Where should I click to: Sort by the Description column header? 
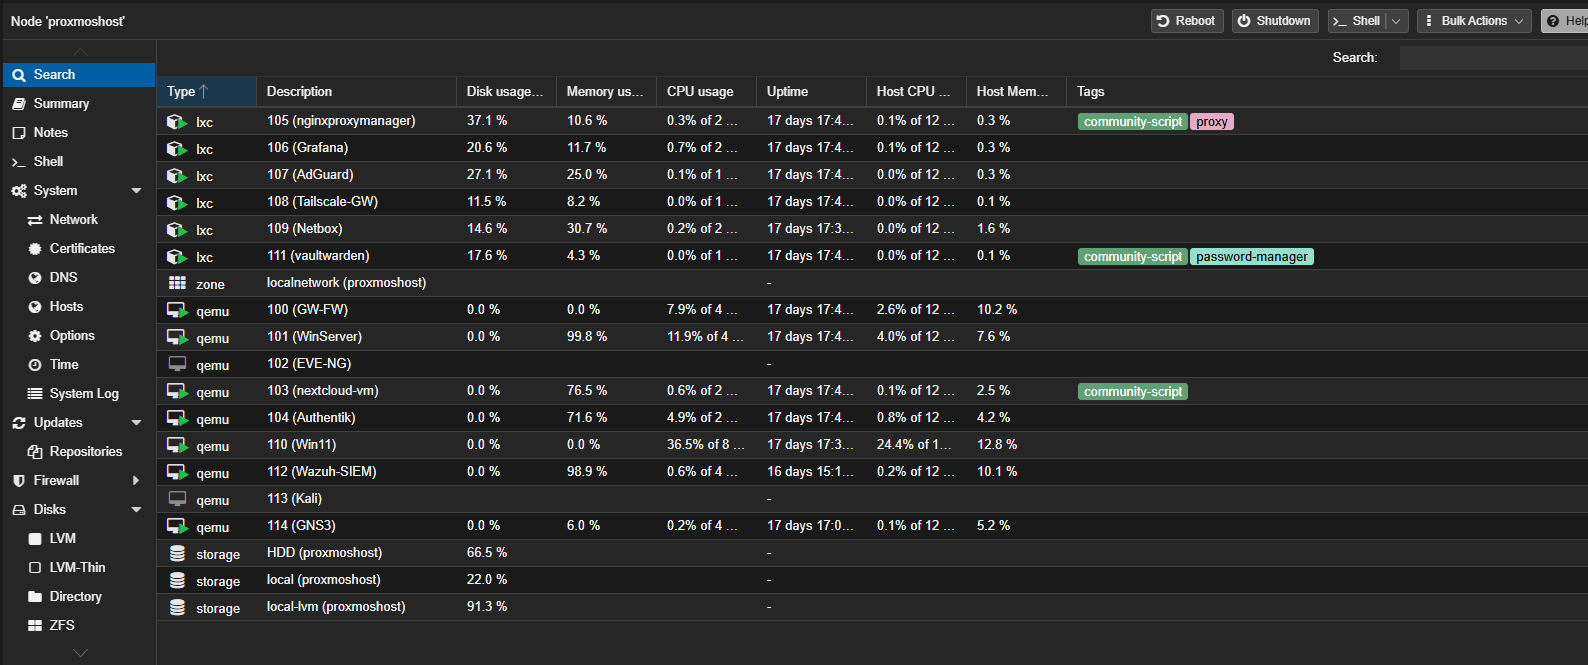(356, 91)
